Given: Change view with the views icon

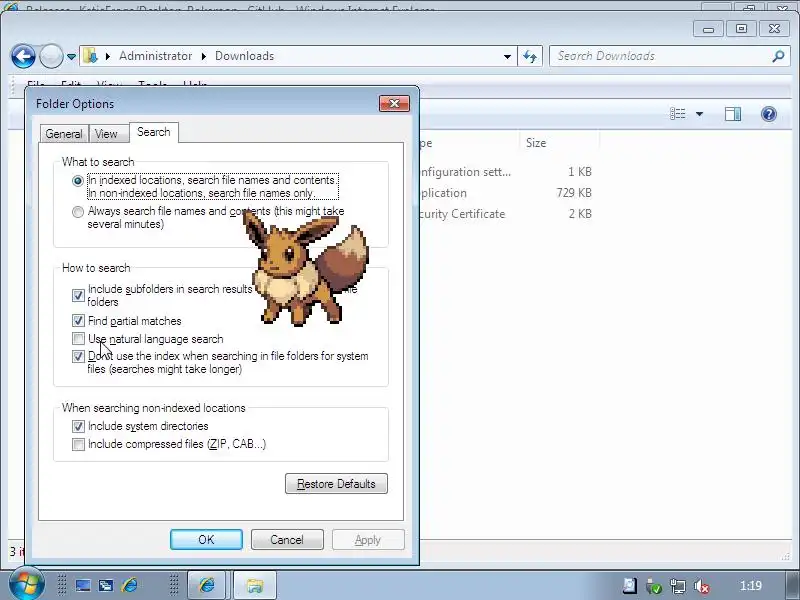Looking at the screenshot, I should (678, 114).
